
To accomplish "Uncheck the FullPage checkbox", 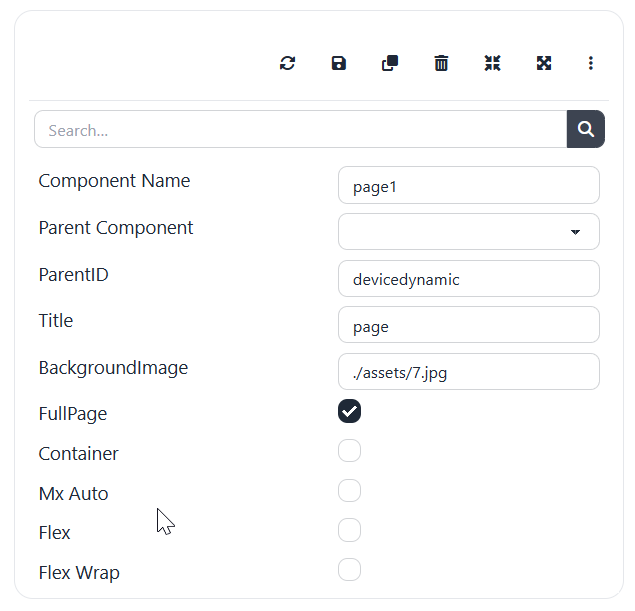I will tap(349, 411).
